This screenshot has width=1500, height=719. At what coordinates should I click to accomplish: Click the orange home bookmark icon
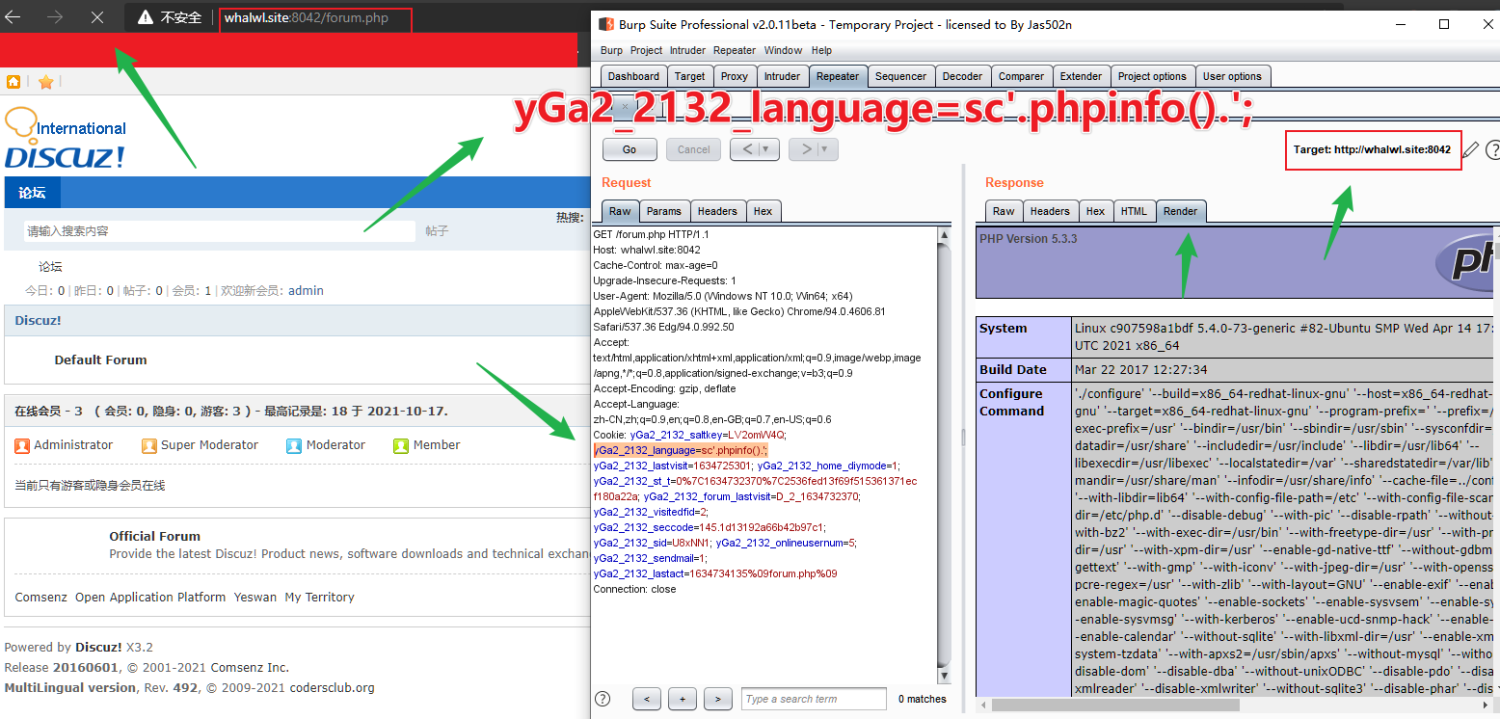(x=14, y=82)
